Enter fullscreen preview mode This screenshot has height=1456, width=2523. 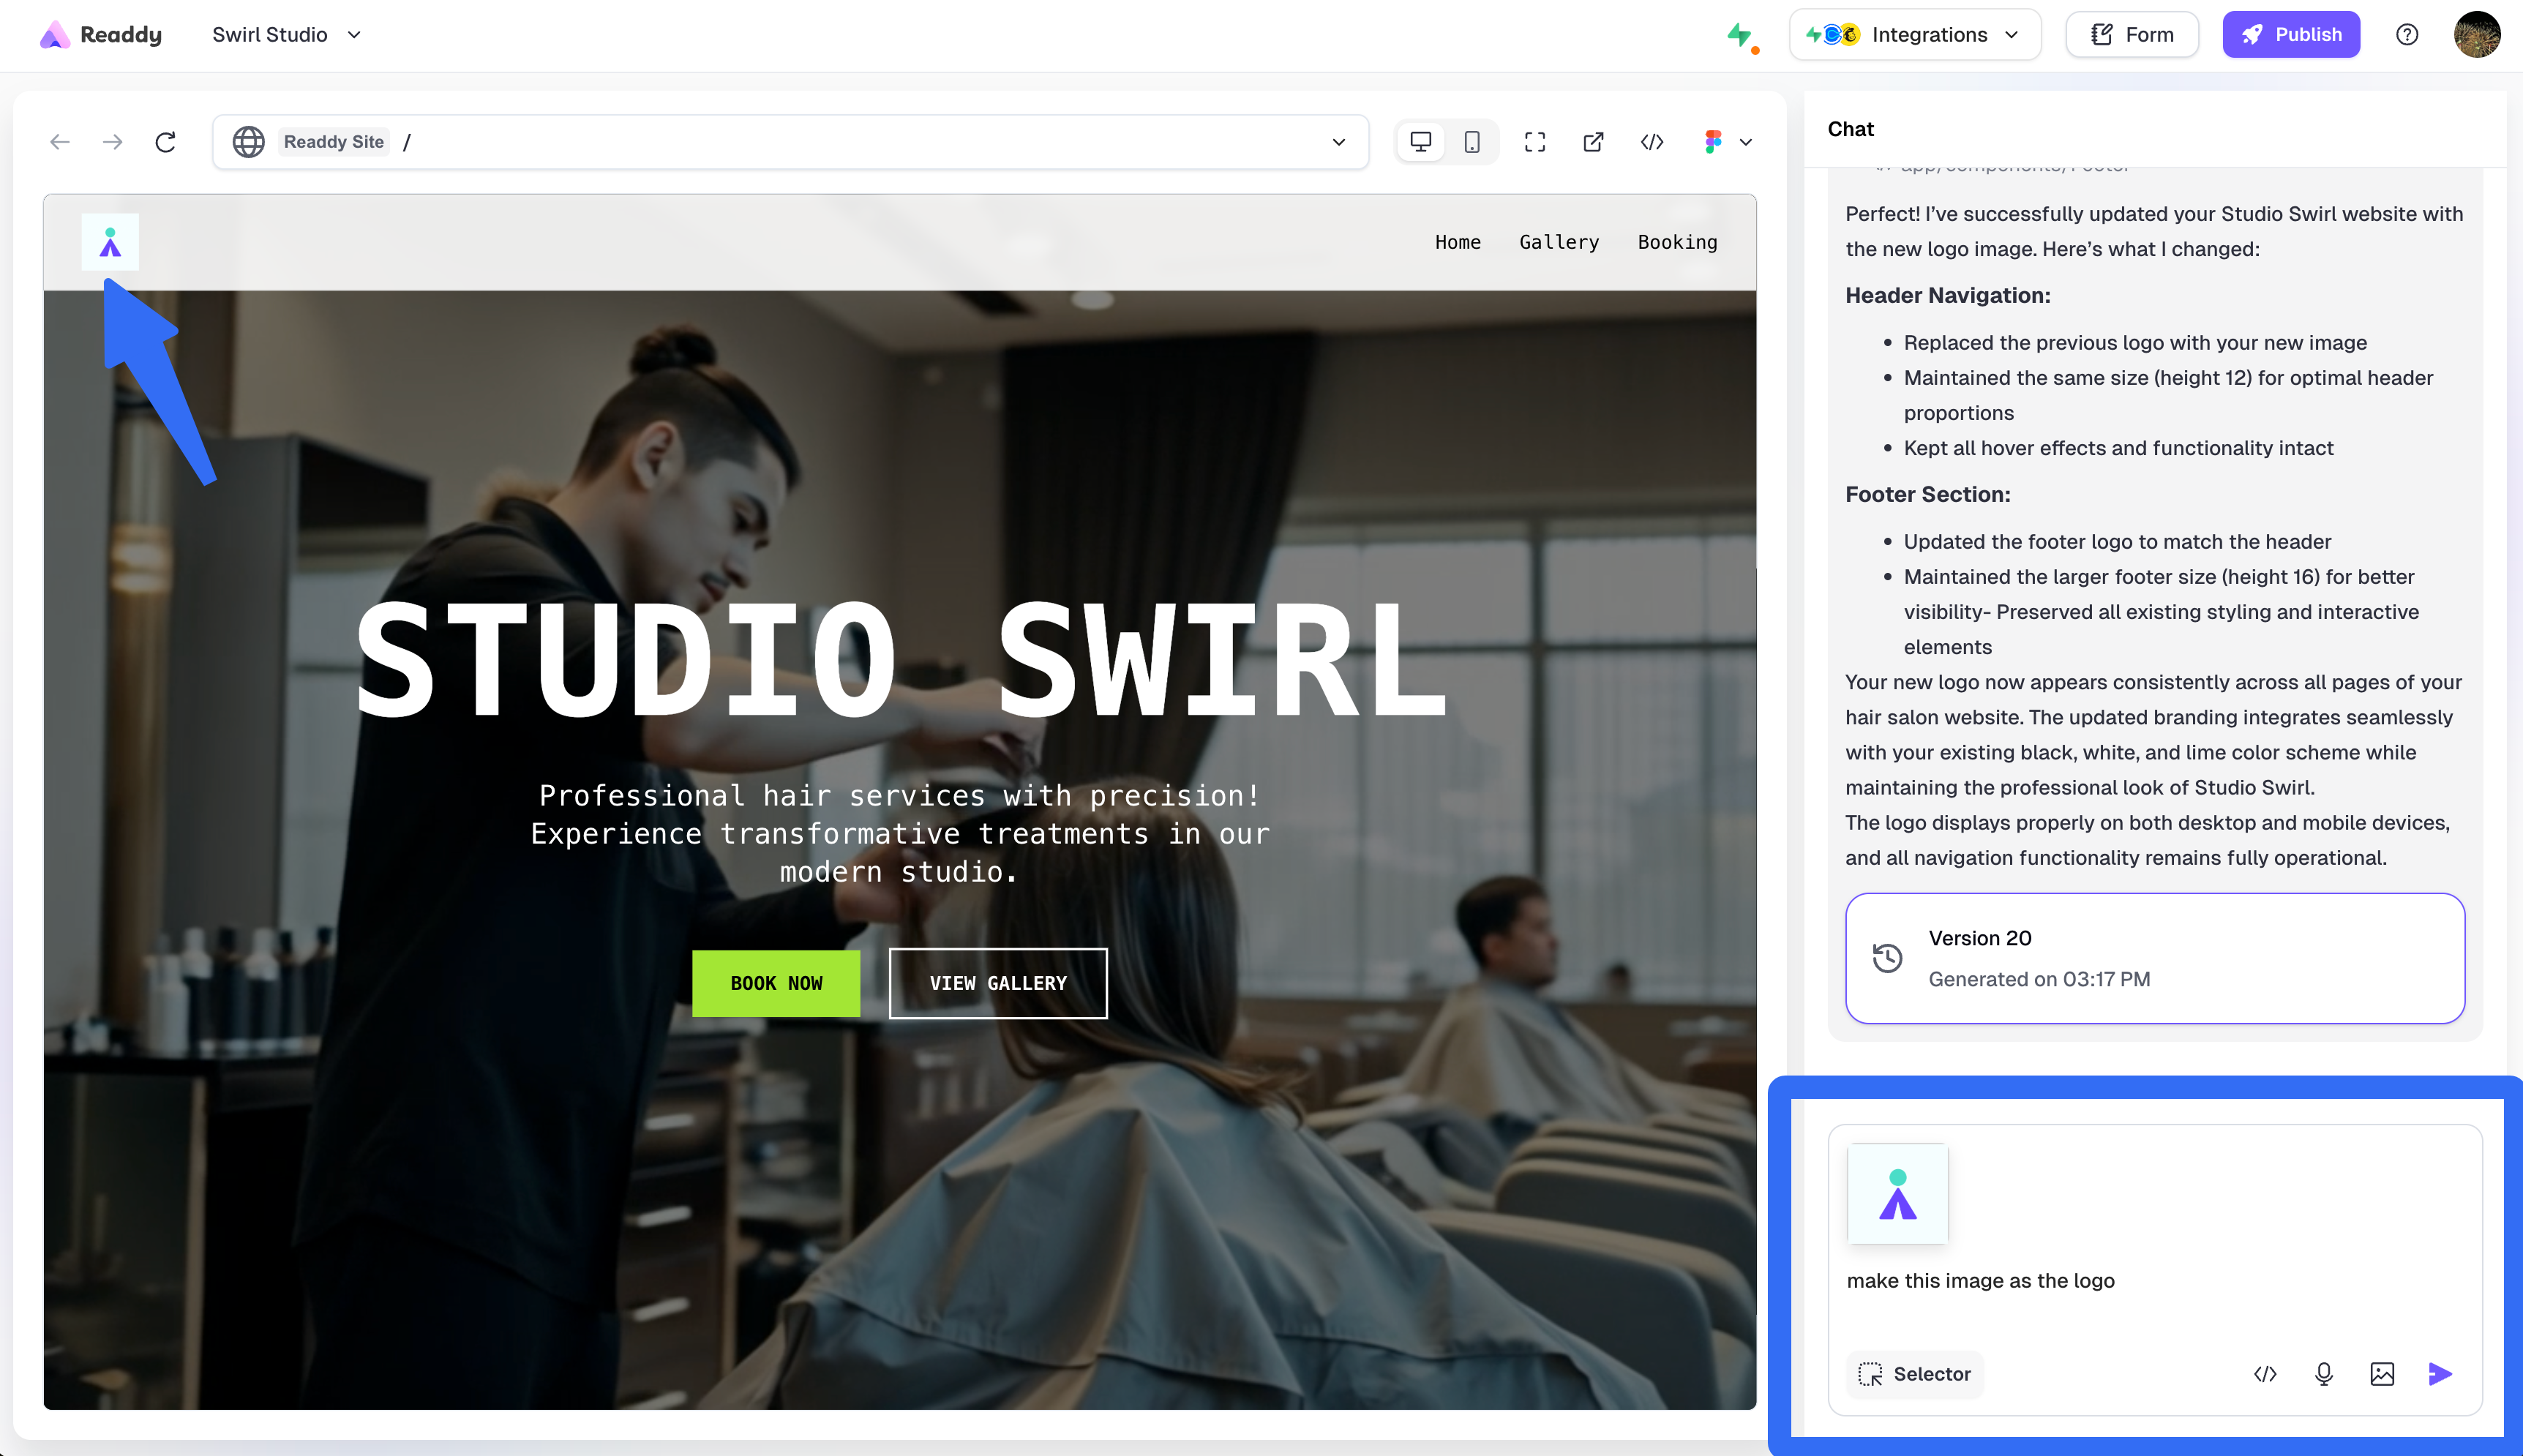point(1535,142)
